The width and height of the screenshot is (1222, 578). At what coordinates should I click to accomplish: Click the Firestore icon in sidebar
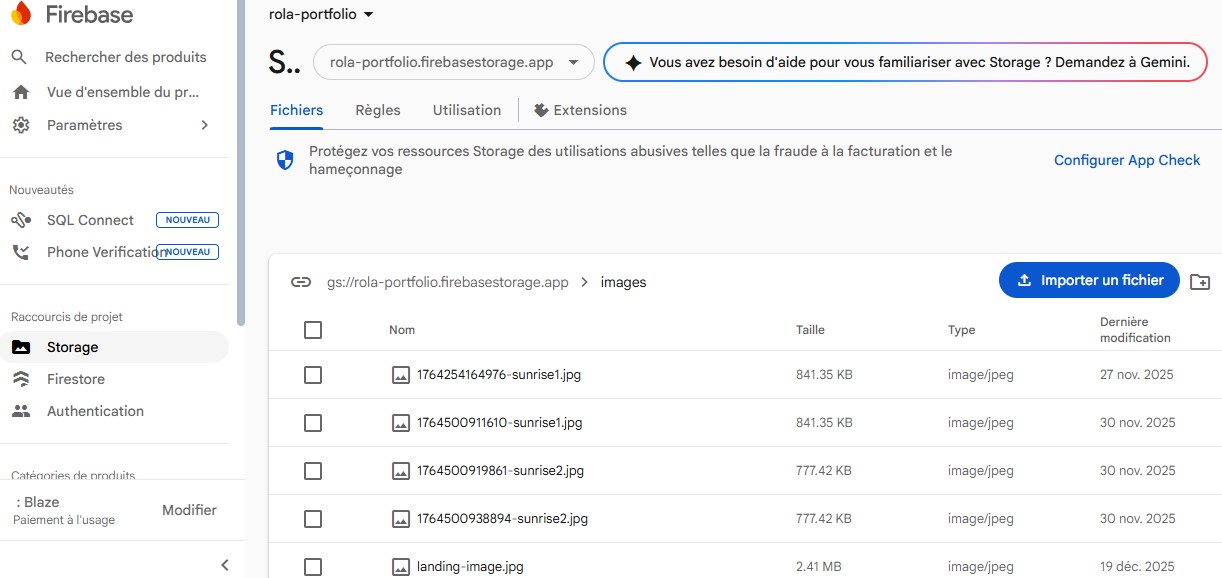click(x=20, y=379)
